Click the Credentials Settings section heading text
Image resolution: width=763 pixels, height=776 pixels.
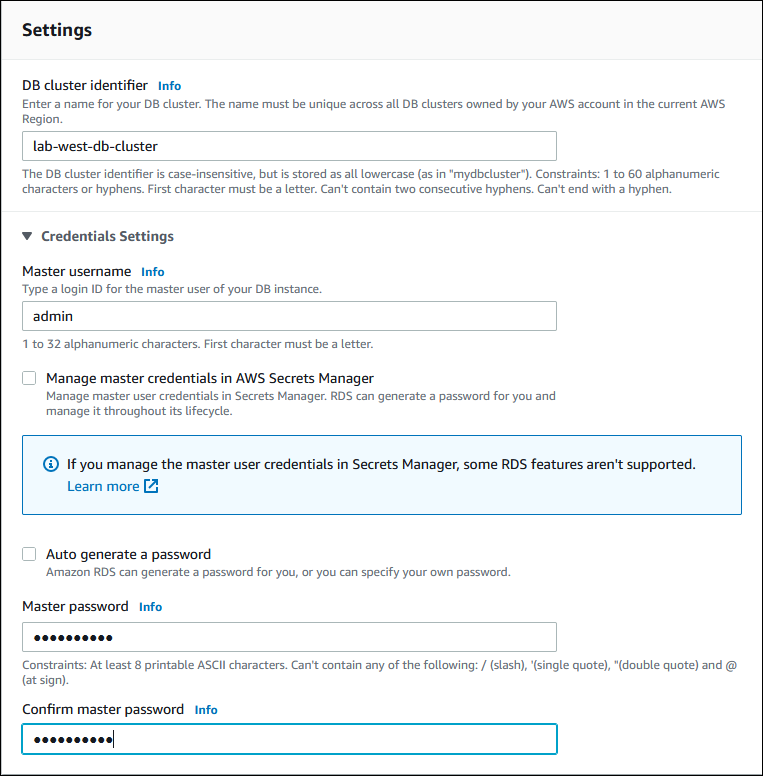(x=107, y=237)
